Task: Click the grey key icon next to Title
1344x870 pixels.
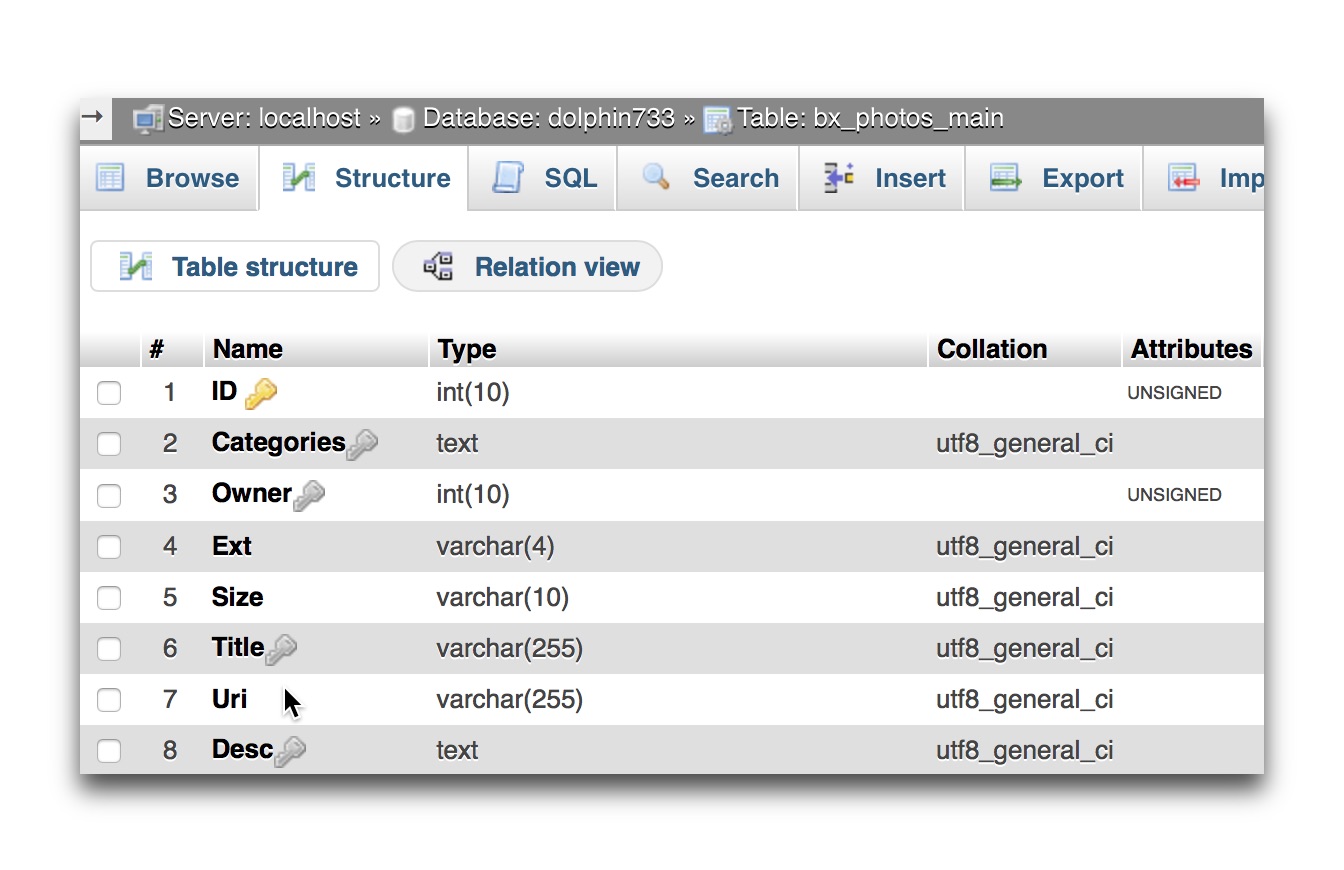Action: pos(281,650)
